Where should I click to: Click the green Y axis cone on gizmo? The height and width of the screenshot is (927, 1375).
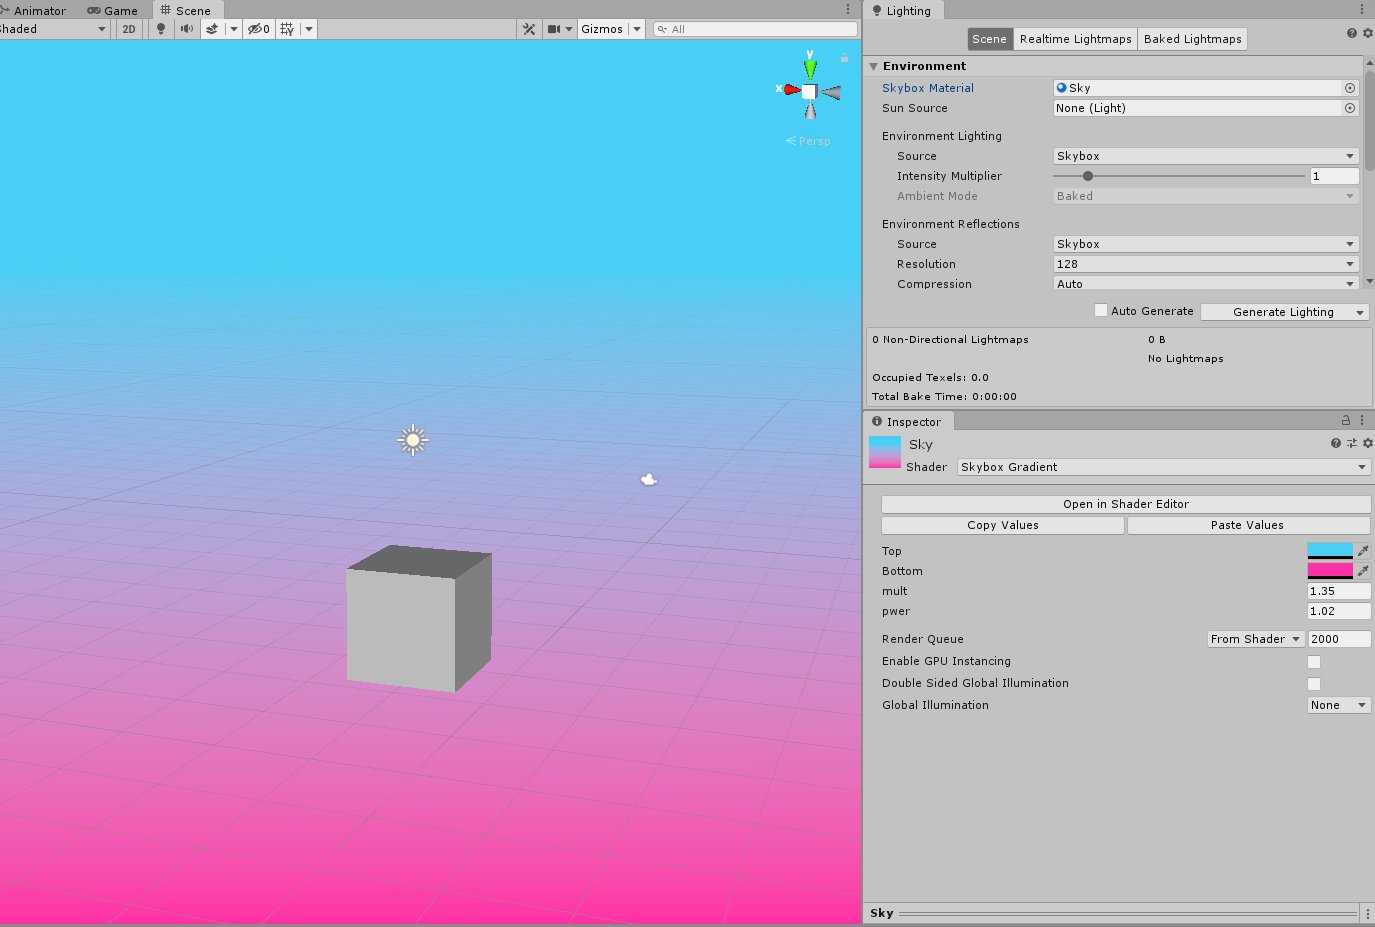pyautogui.click(x=810, y=69)
